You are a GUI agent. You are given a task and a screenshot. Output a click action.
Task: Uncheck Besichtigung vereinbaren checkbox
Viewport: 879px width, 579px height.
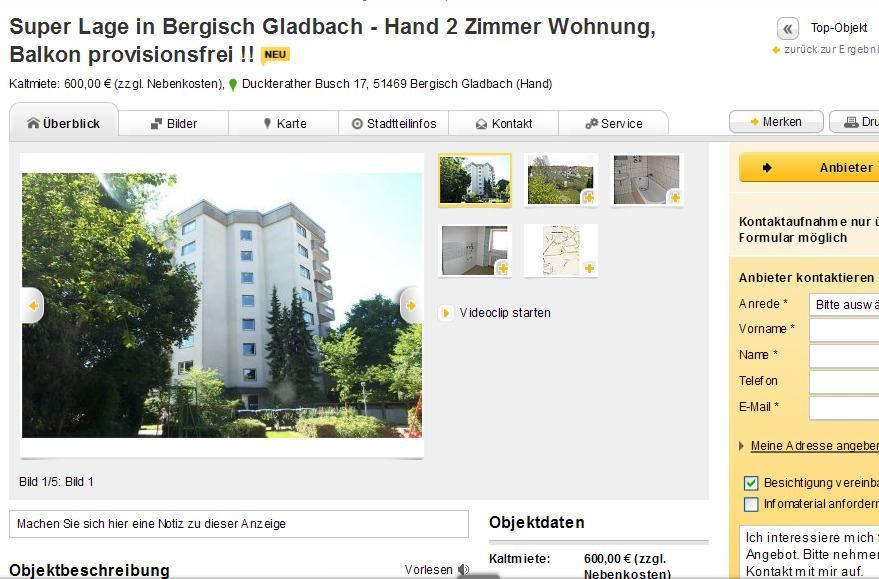[751, 483]
